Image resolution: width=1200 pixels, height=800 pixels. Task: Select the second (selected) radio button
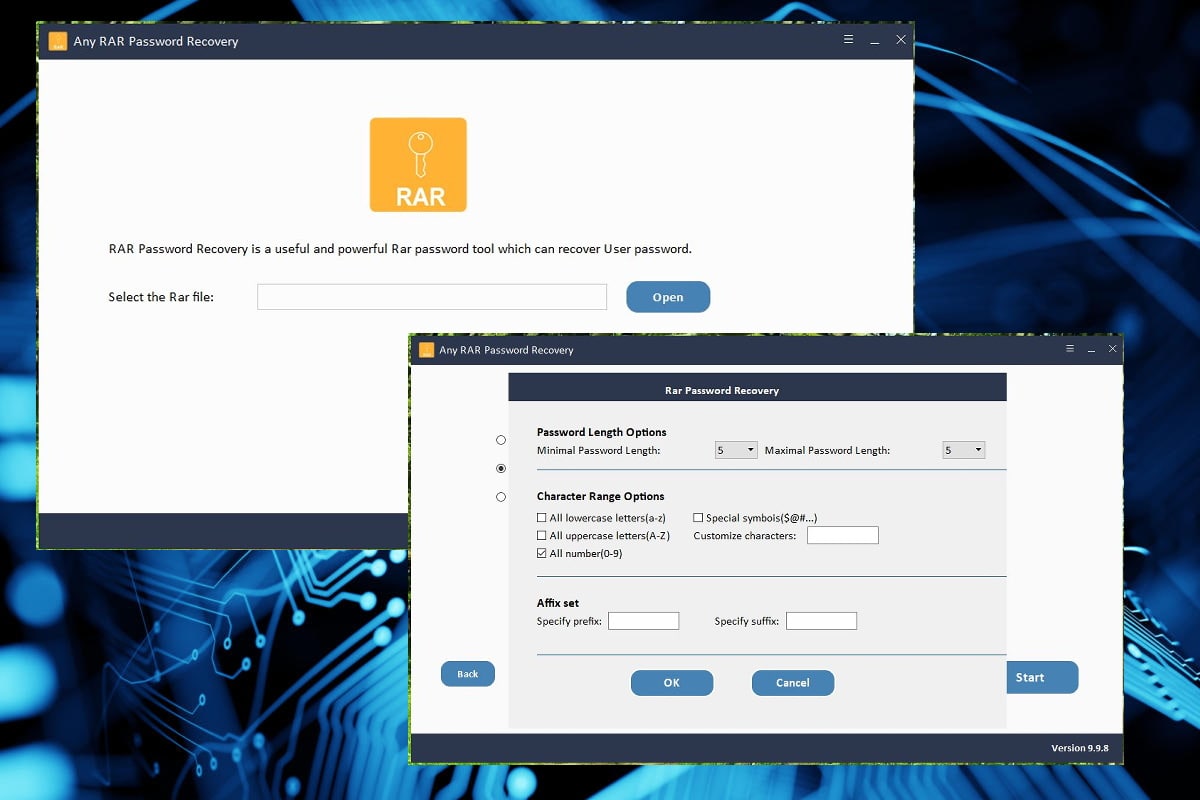click(x=501, y=468)
